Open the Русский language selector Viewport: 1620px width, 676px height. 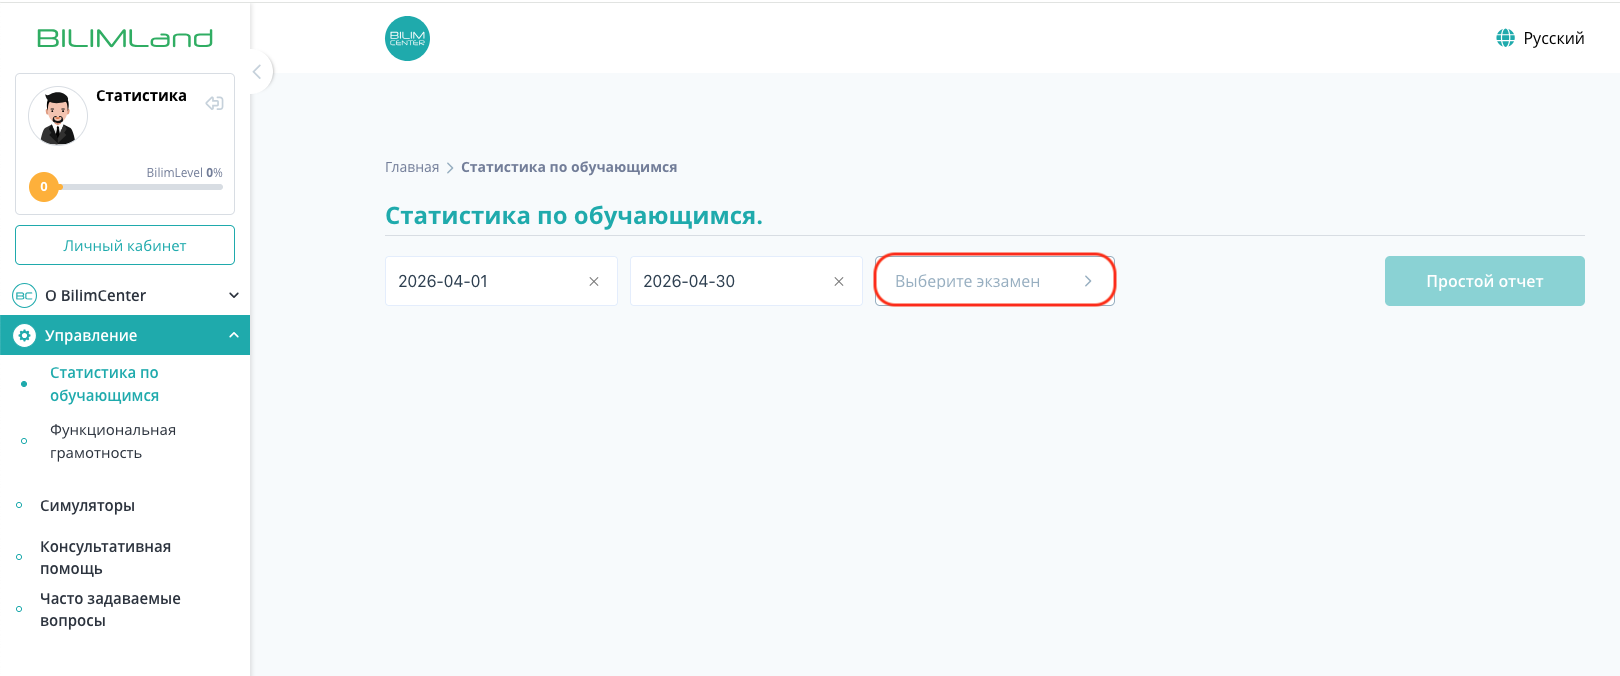point(1540,38)
